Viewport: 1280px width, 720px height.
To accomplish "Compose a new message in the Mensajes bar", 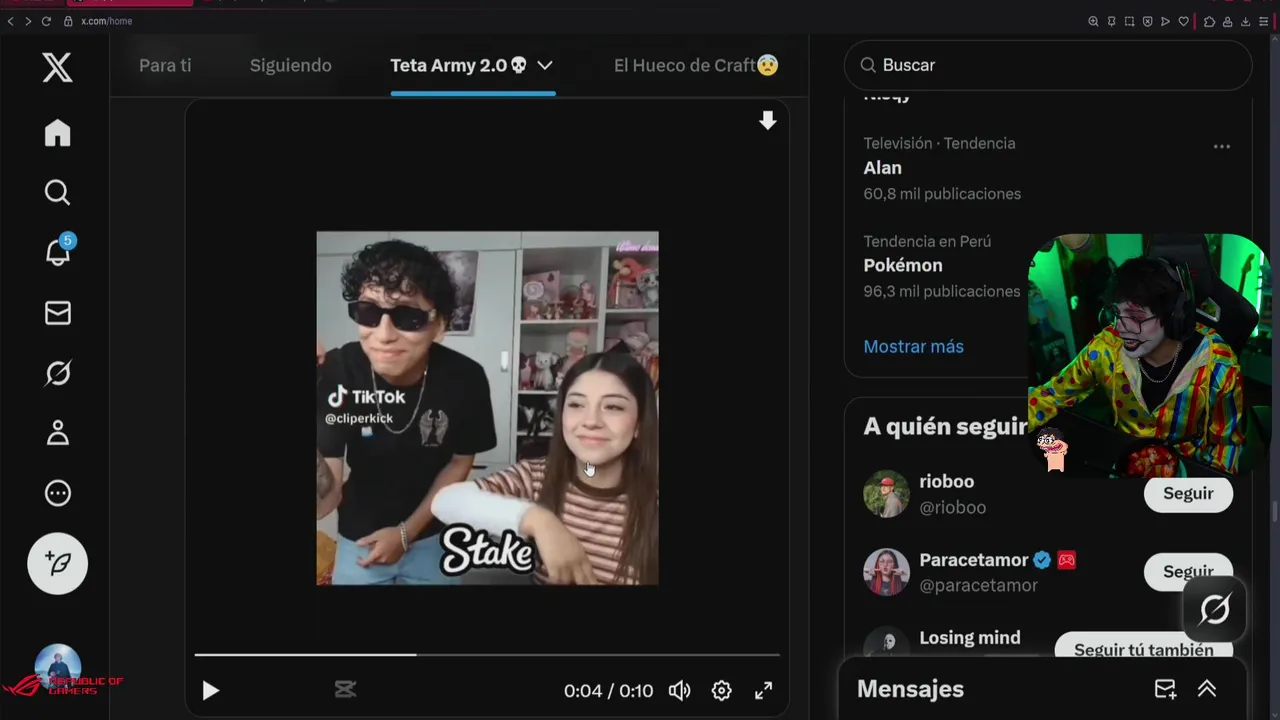I will (1165, 689).
